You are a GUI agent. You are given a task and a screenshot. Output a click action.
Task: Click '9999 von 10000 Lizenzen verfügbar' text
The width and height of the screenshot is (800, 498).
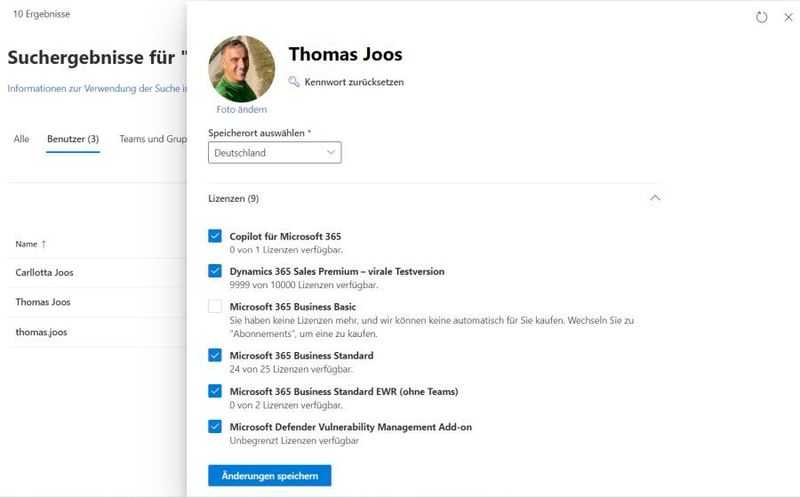(304, 285)
